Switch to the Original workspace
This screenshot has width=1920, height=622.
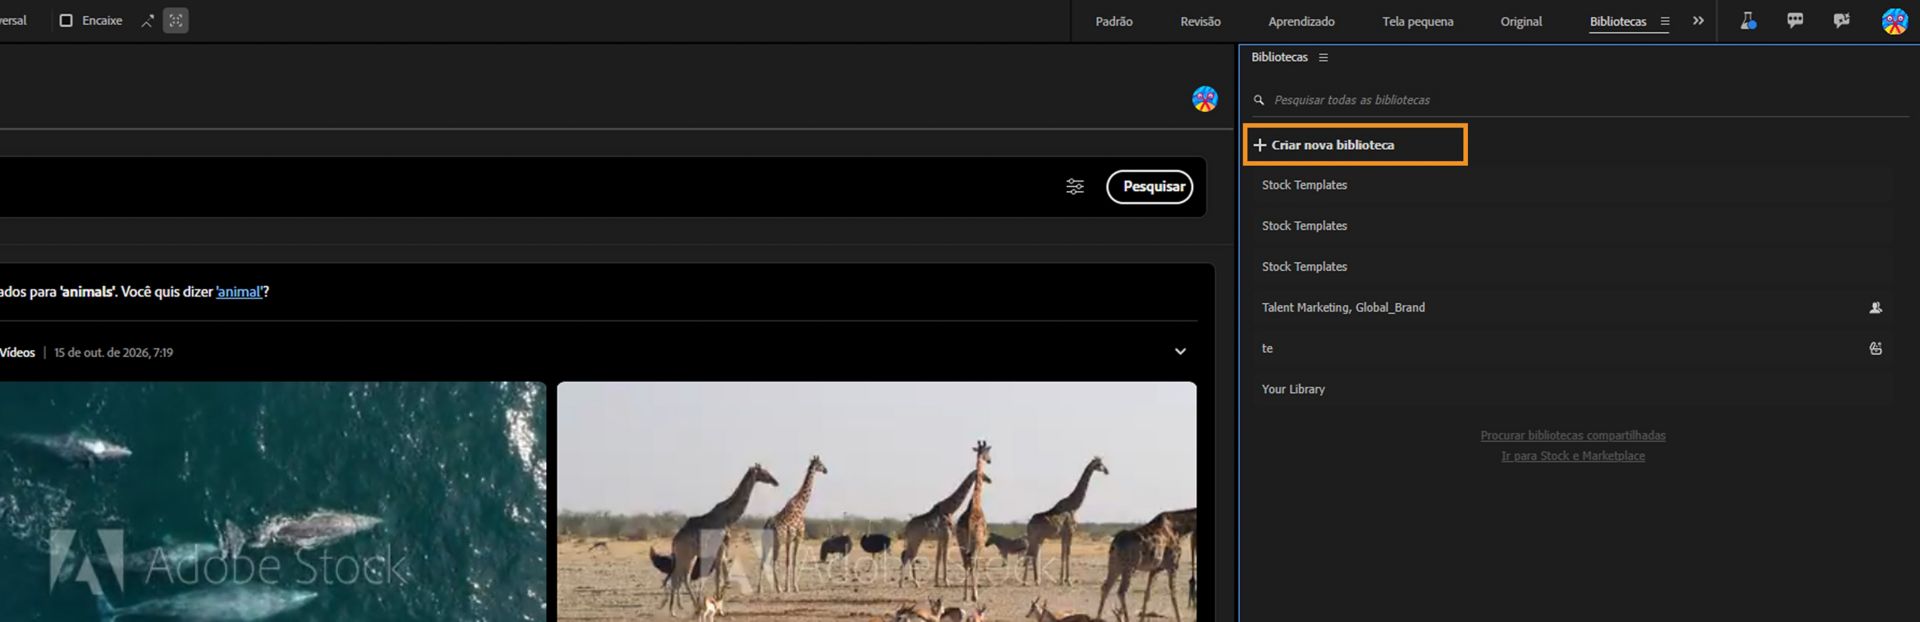pos(1521,21)
